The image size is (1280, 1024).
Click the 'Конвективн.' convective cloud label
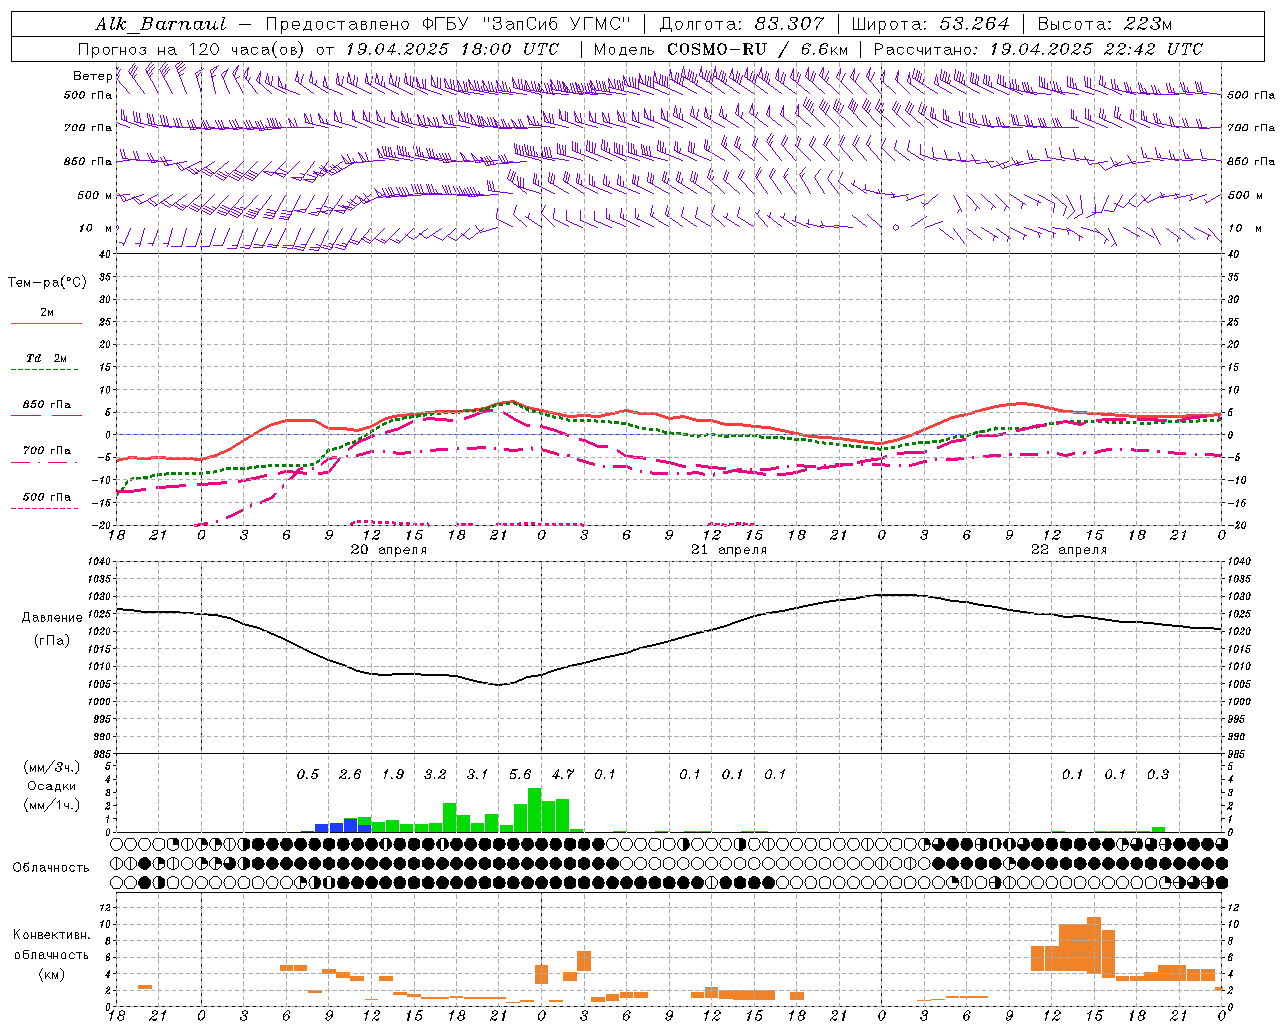tap(51, 935)
